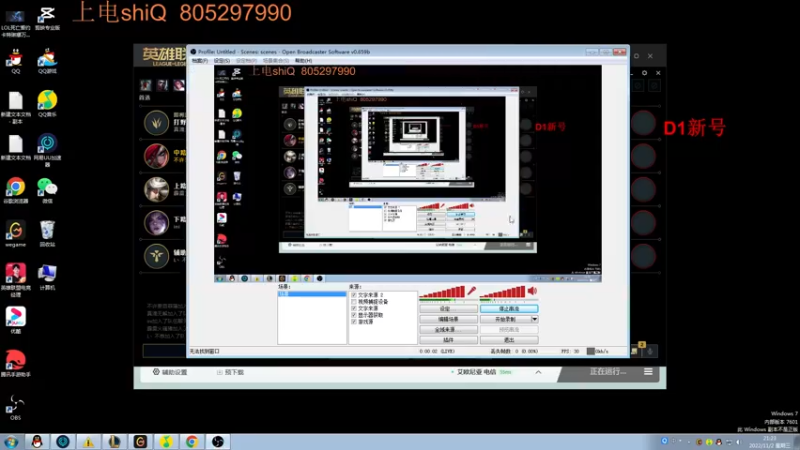Viewport: 800px width, 450px height.
Task: Toggle the 文字来源 2 source checkbox
Action: tap(354, 295)
